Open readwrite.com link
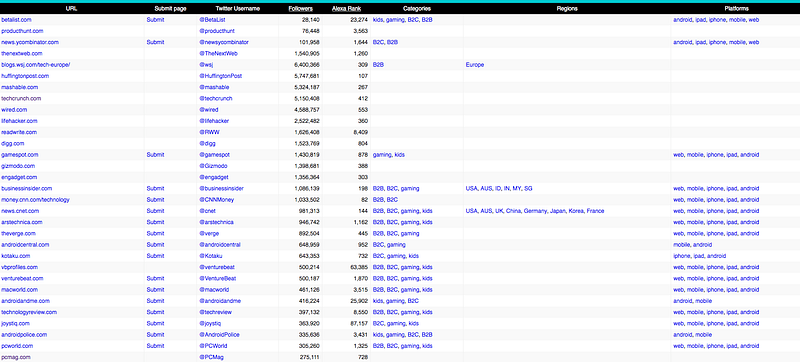This screenshot has height=362, width=800. pyautogui.click(x=19, y=132)
